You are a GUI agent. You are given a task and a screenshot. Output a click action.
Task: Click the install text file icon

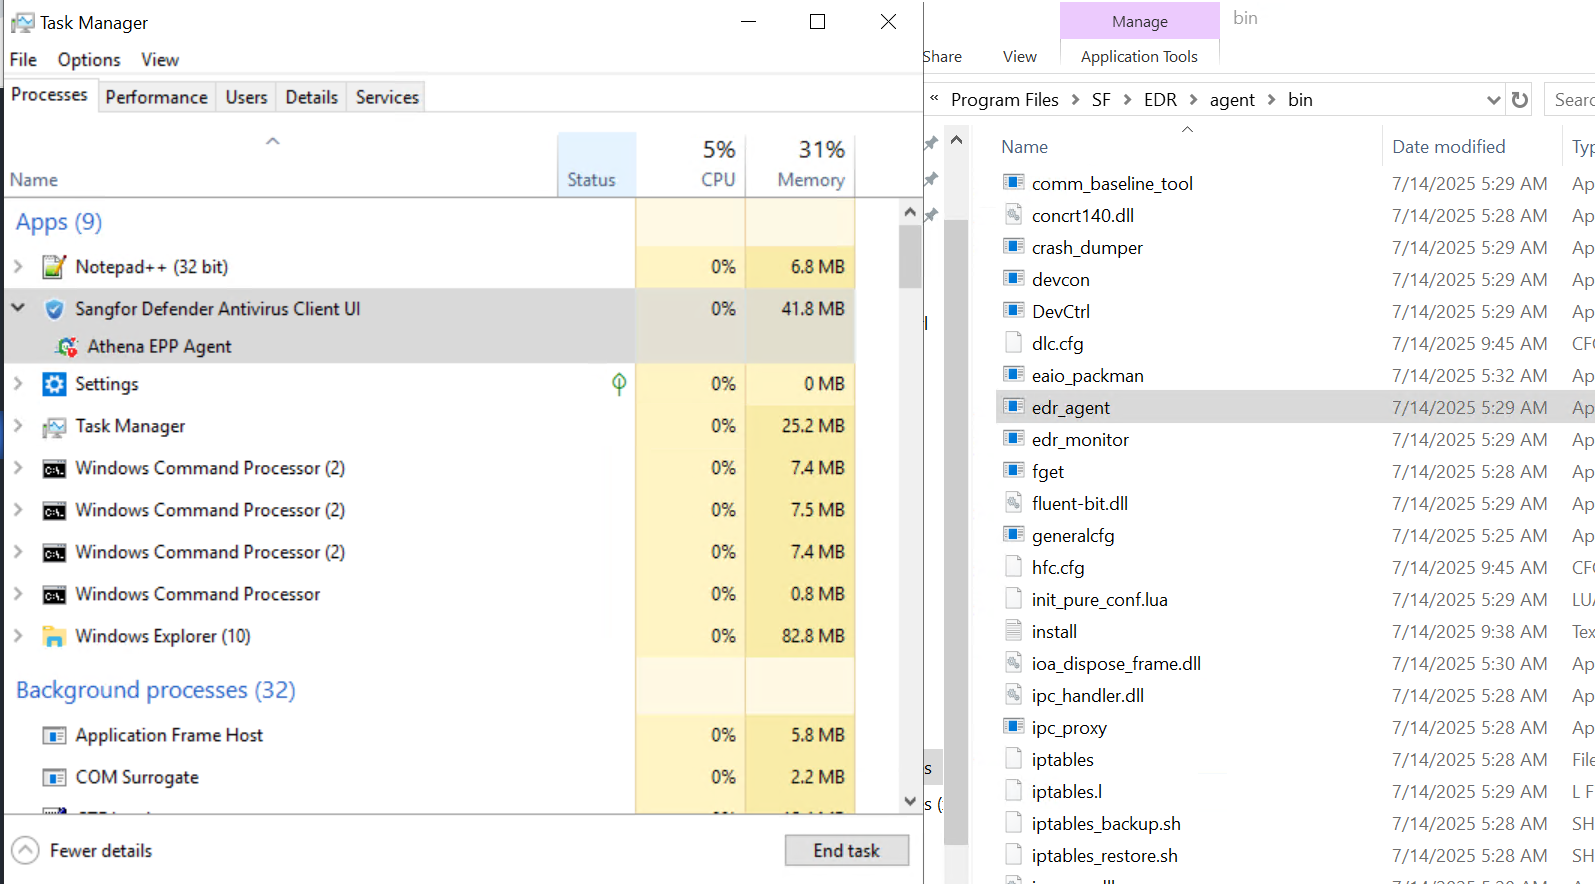point(1014,631)
